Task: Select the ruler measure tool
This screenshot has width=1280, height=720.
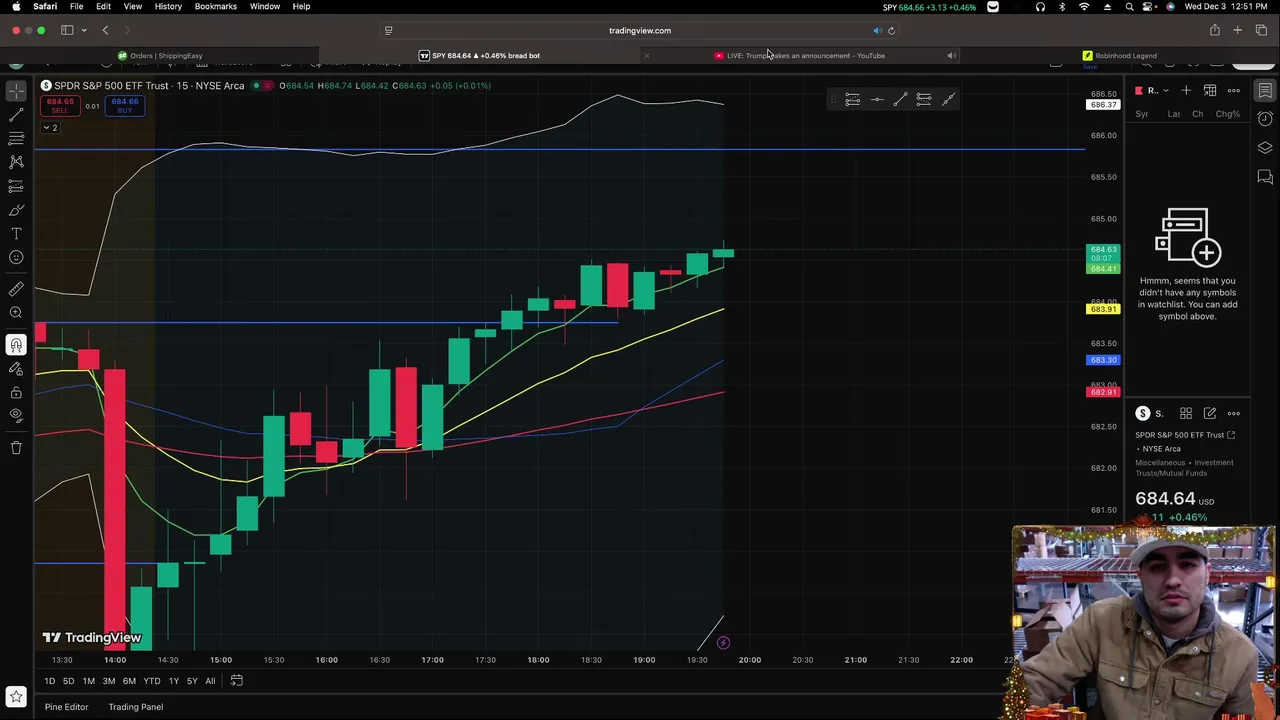Action: [16, 289]
